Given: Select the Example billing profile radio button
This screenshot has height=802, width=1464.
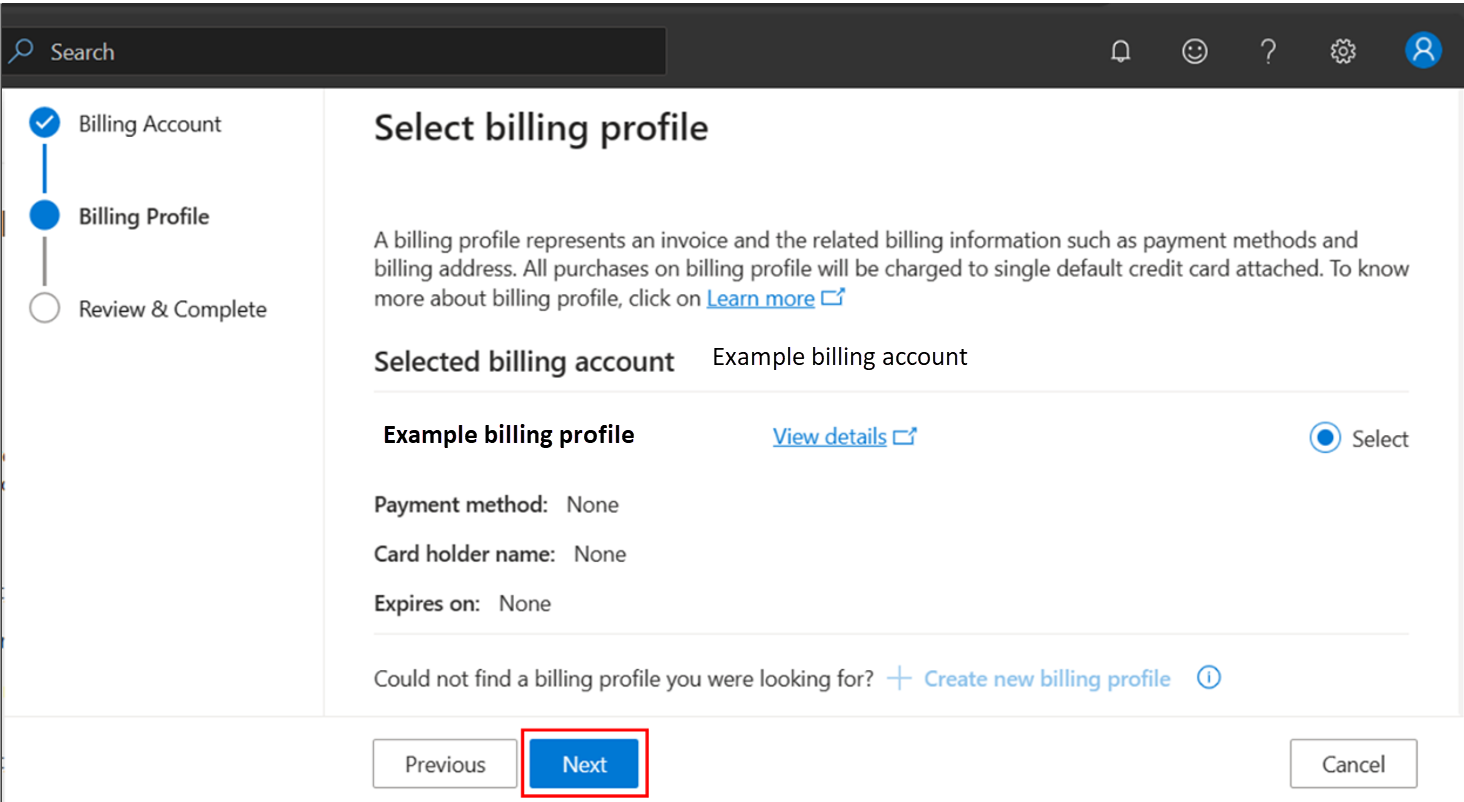Looking at the screenshot, I should point(1325,438).
